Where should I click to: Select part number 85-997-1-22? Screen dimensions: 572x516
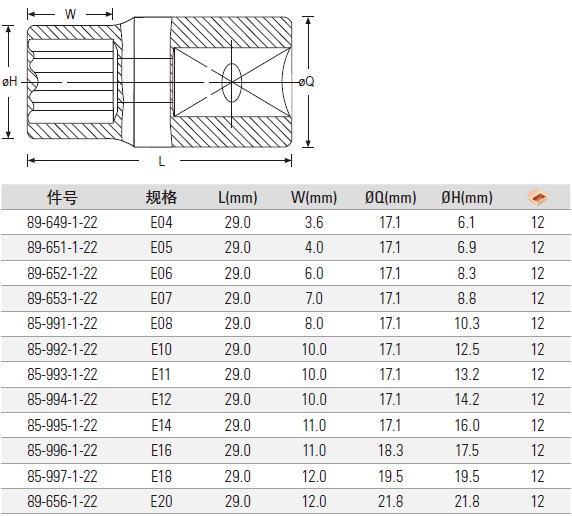click(x=62, y=477)
